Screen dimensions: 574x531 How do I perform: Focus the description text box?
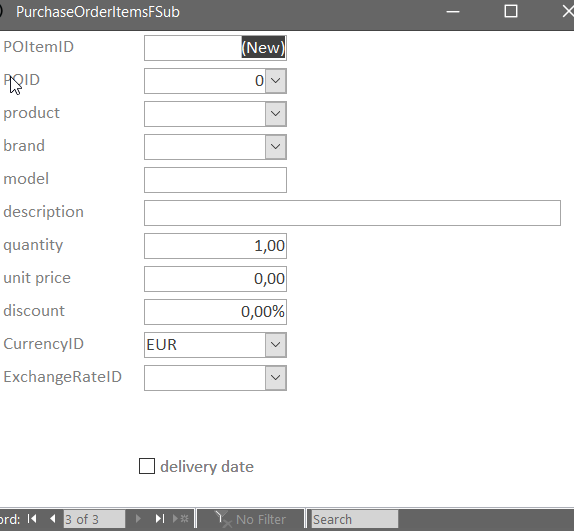tap(352, 213)
